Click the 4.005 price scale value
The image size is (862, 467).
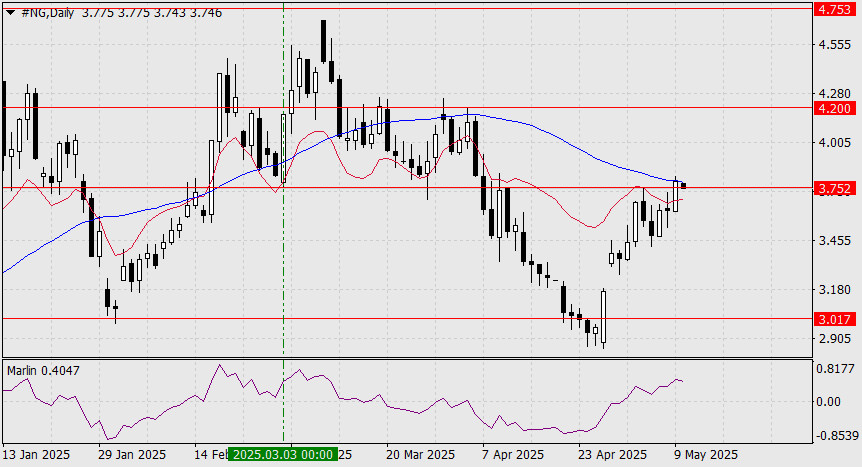(835, 143)
